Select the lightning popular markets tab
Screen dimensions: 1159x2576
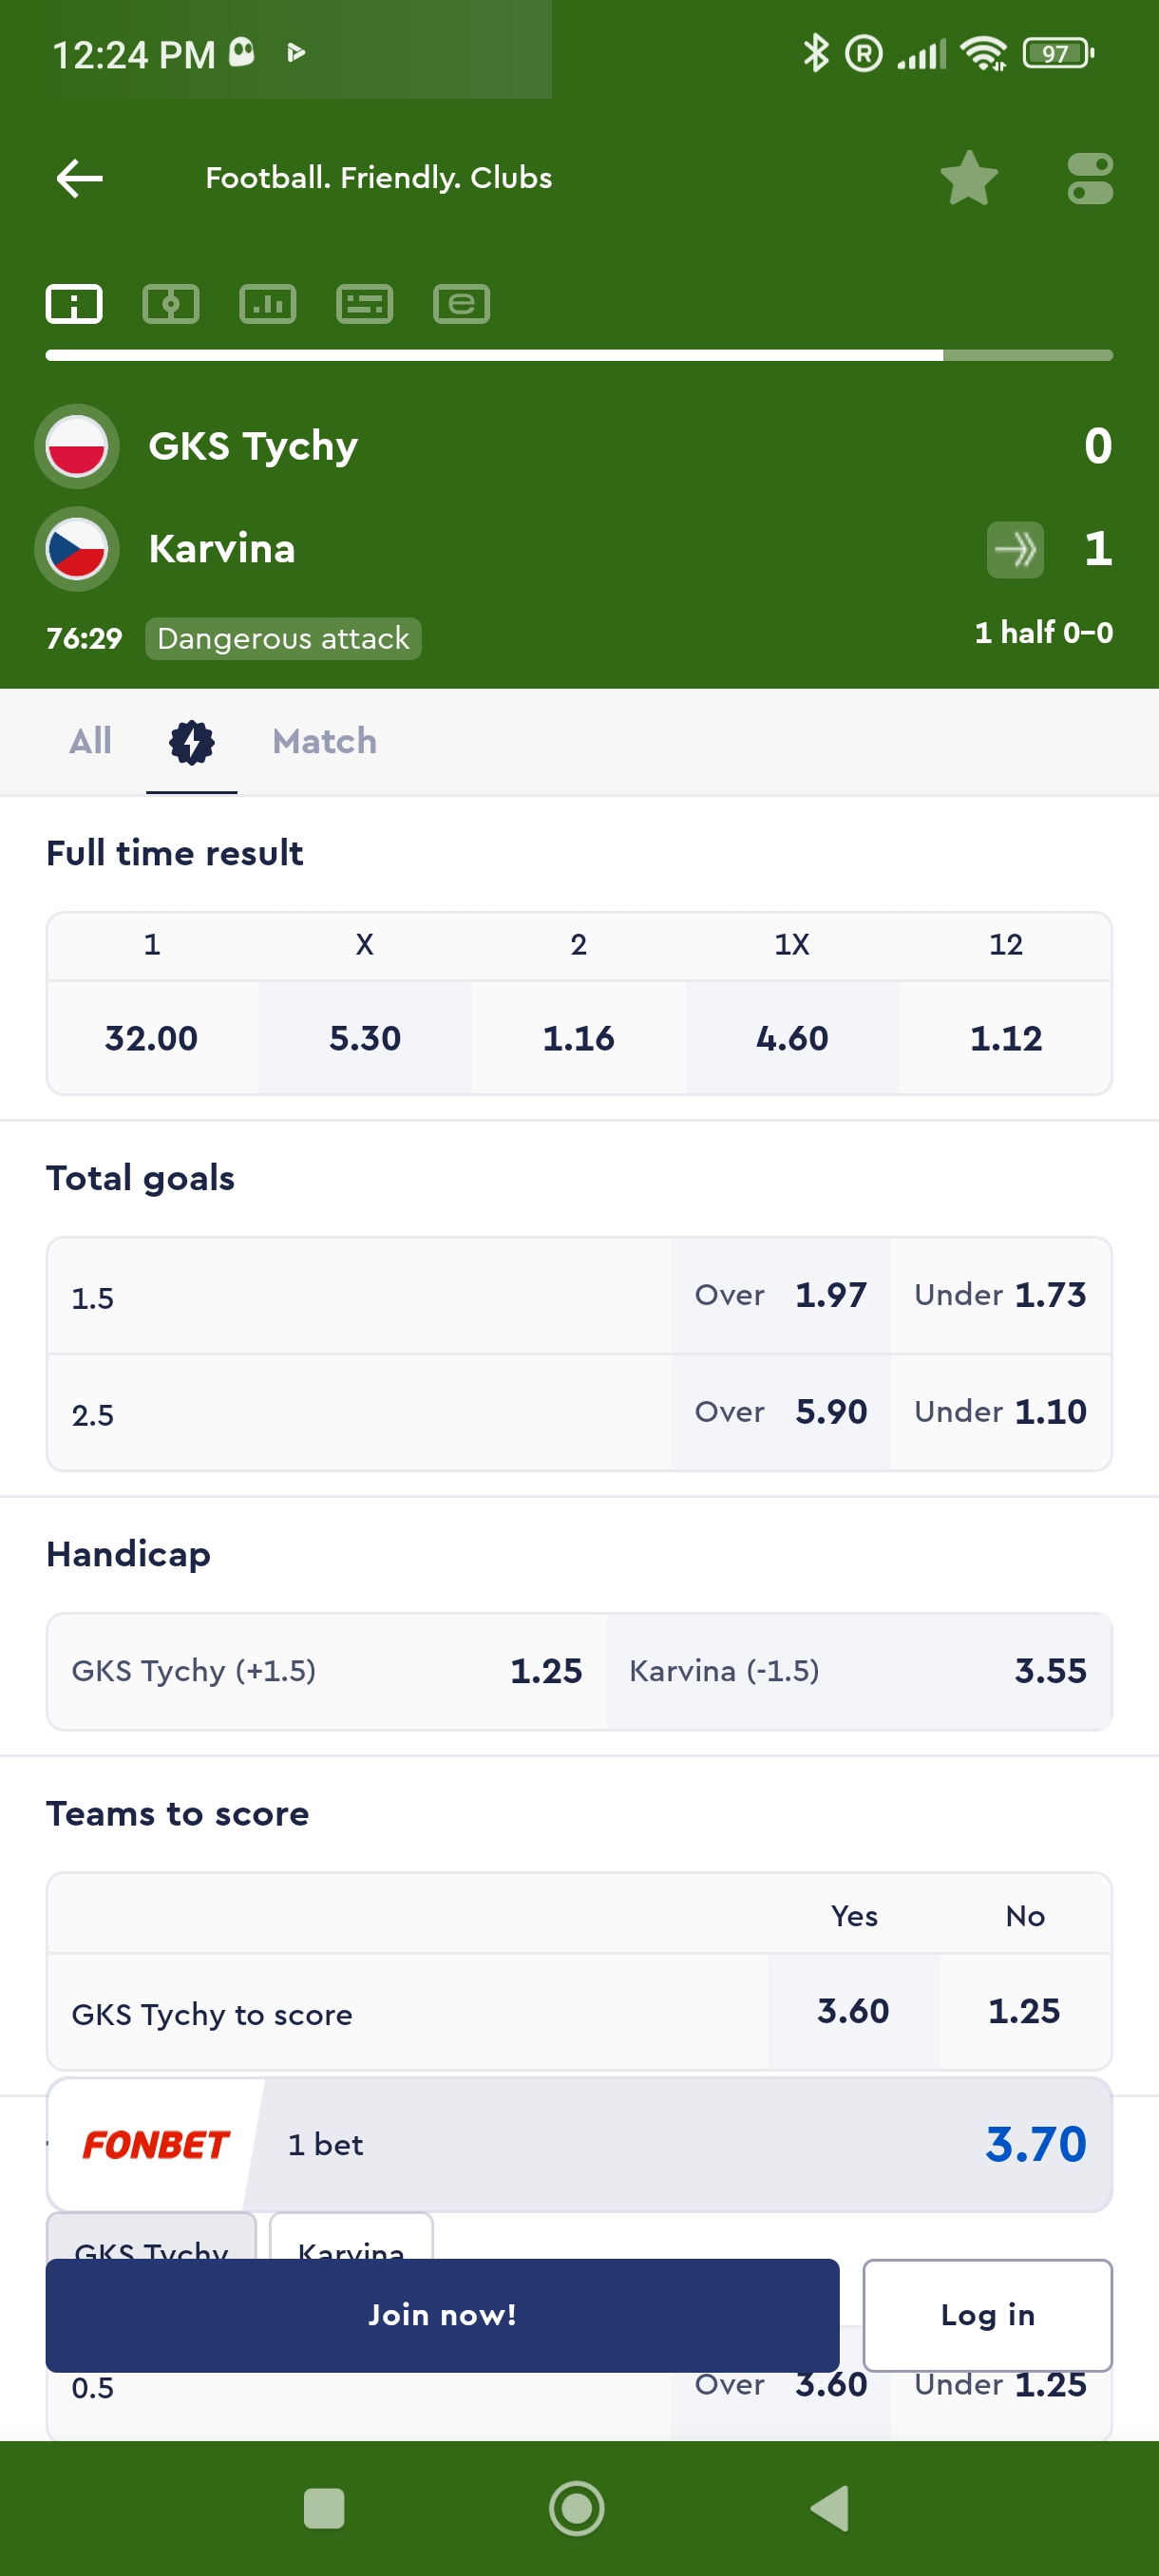click(x=191, y=742)
